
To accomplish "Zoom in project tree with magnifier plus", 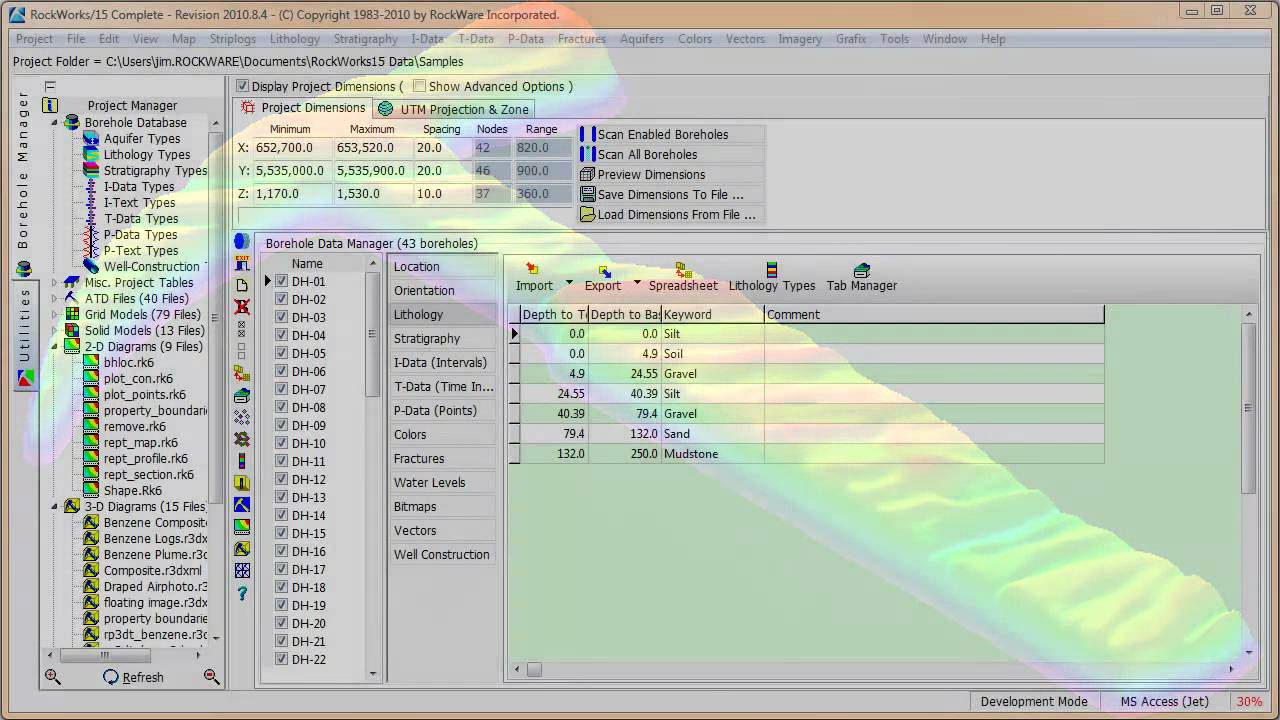I will (x=52, y=677).
